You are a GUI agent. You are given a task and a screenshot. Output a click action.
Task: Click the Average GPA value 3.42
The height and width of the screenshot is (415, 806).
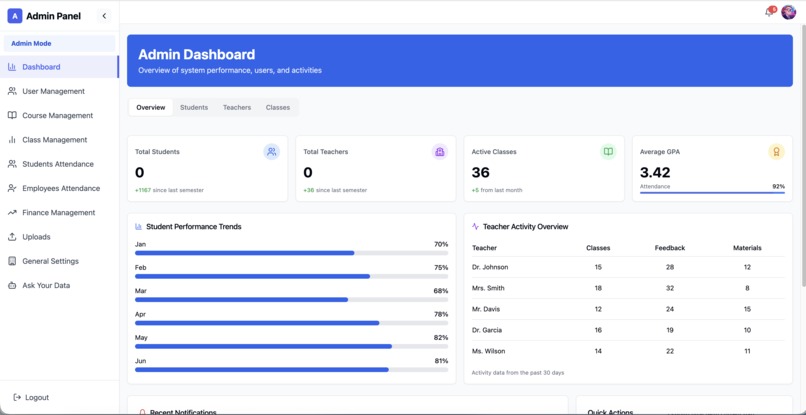click(x=655, y=172)
